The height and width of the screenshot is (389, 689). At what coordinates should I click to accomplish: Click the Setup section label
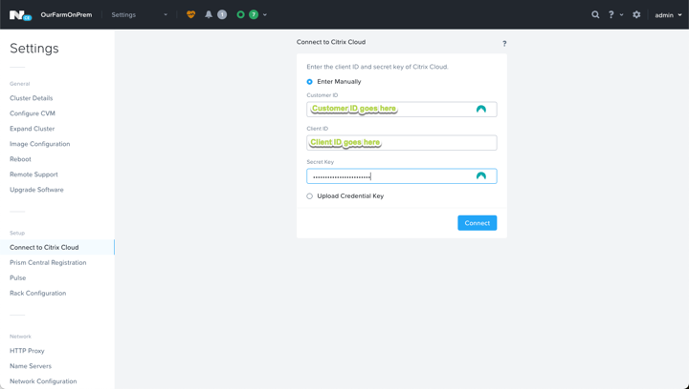pyautogui.click(x=17, y=233)
